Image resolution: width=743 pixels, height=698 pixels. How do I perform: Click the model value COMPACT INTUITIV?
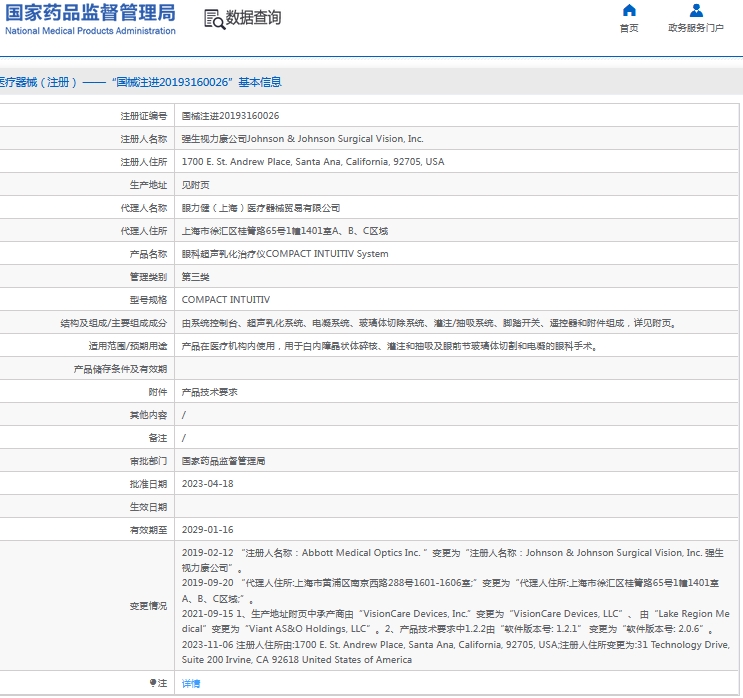pyautogui.click(x=226, y=299)
